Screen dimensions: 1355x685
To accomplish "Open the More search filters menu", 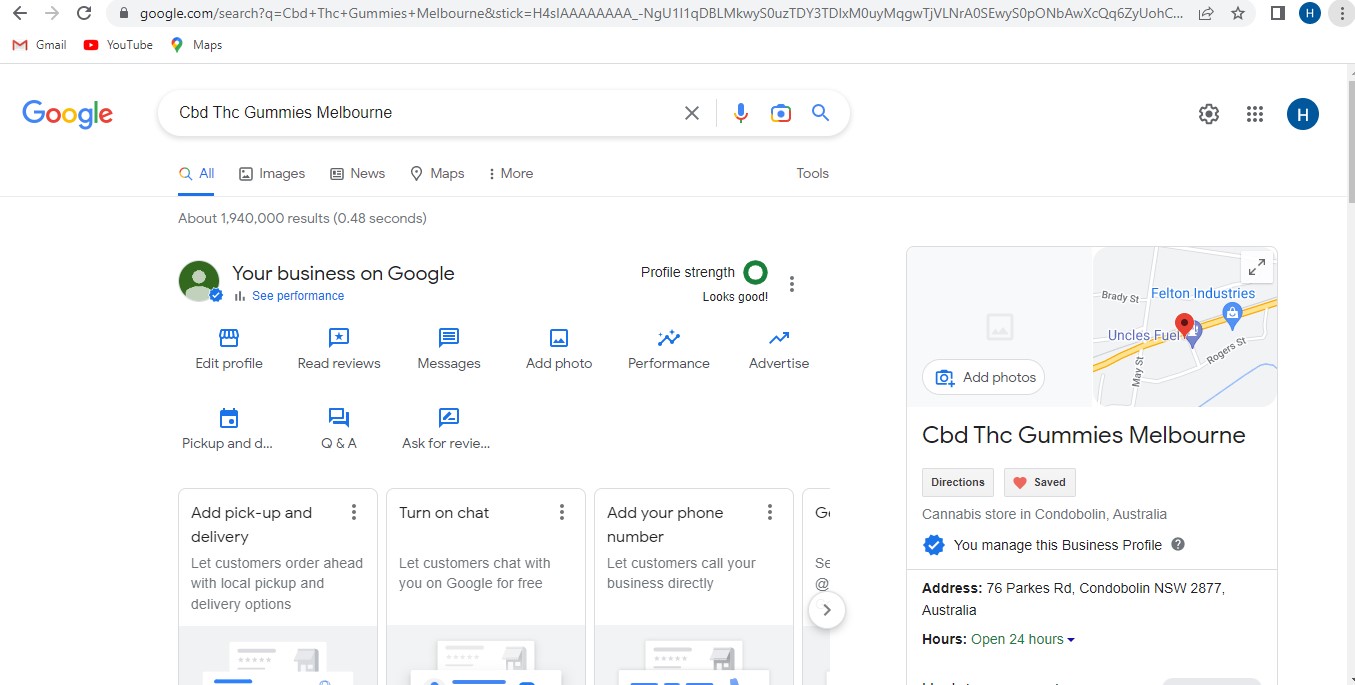I will tap(510, 173).
